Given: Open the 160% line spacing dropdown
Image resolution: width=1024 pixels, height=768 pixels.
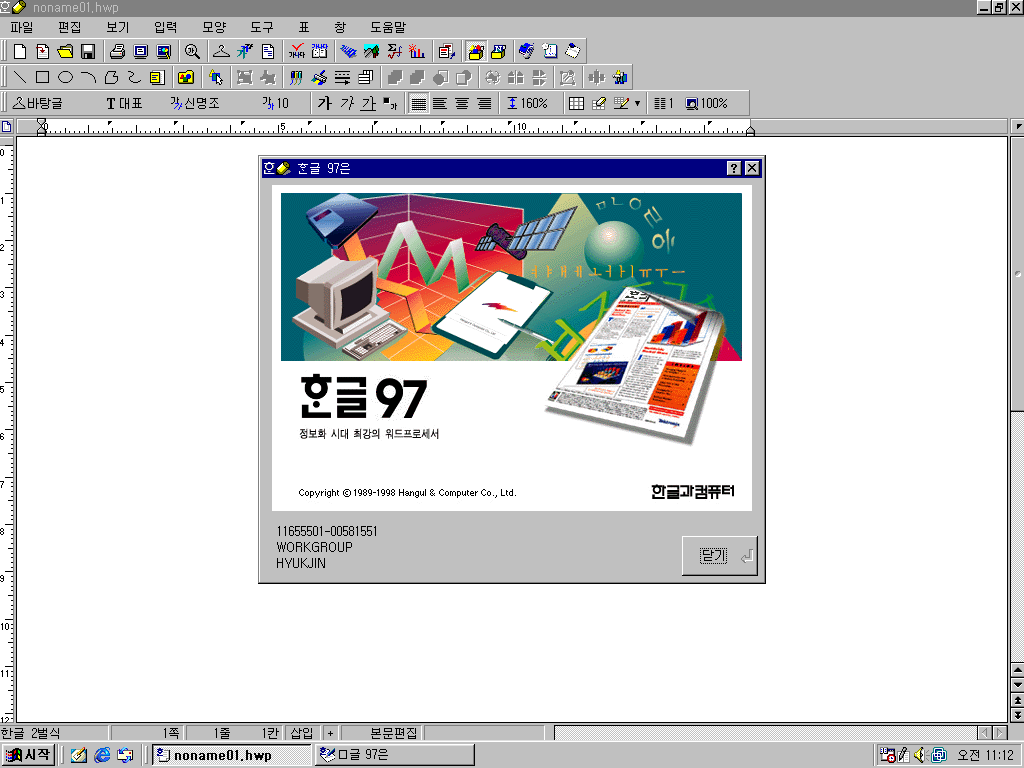Looking at the screenshot, I should [x=528, y=103].
